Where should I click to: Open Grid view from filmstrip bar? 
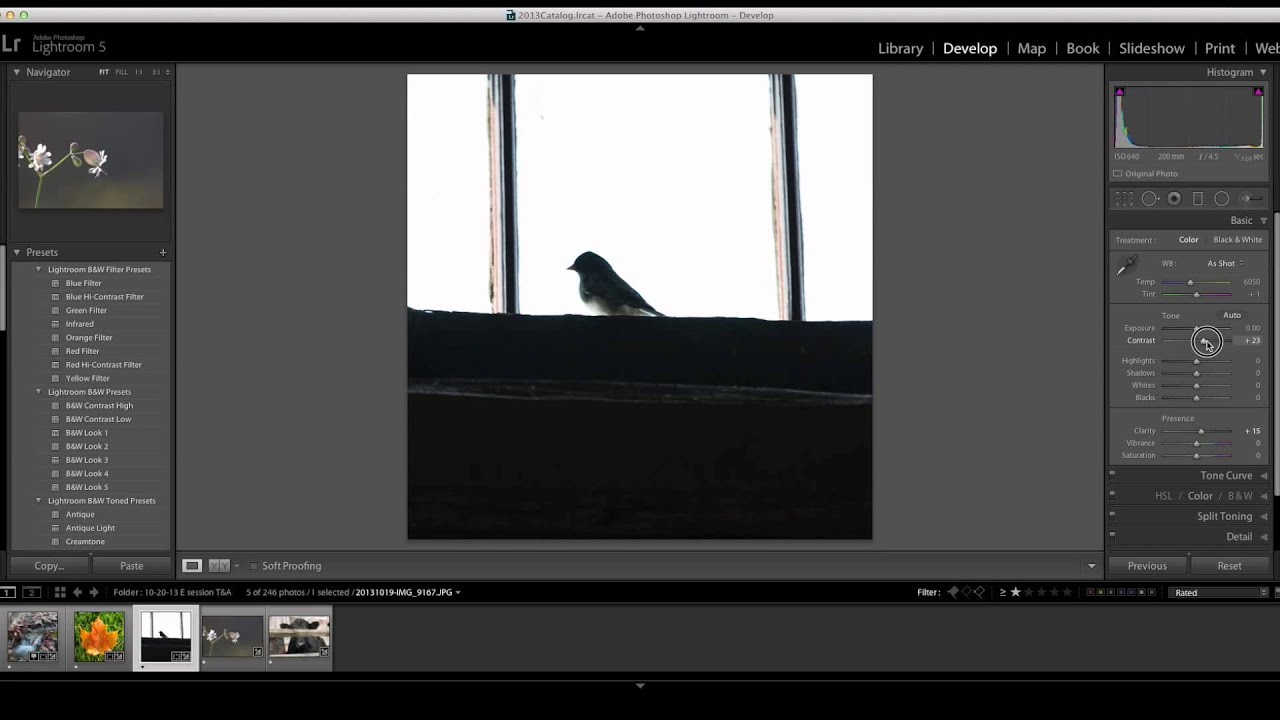click(x=60, y=592)
